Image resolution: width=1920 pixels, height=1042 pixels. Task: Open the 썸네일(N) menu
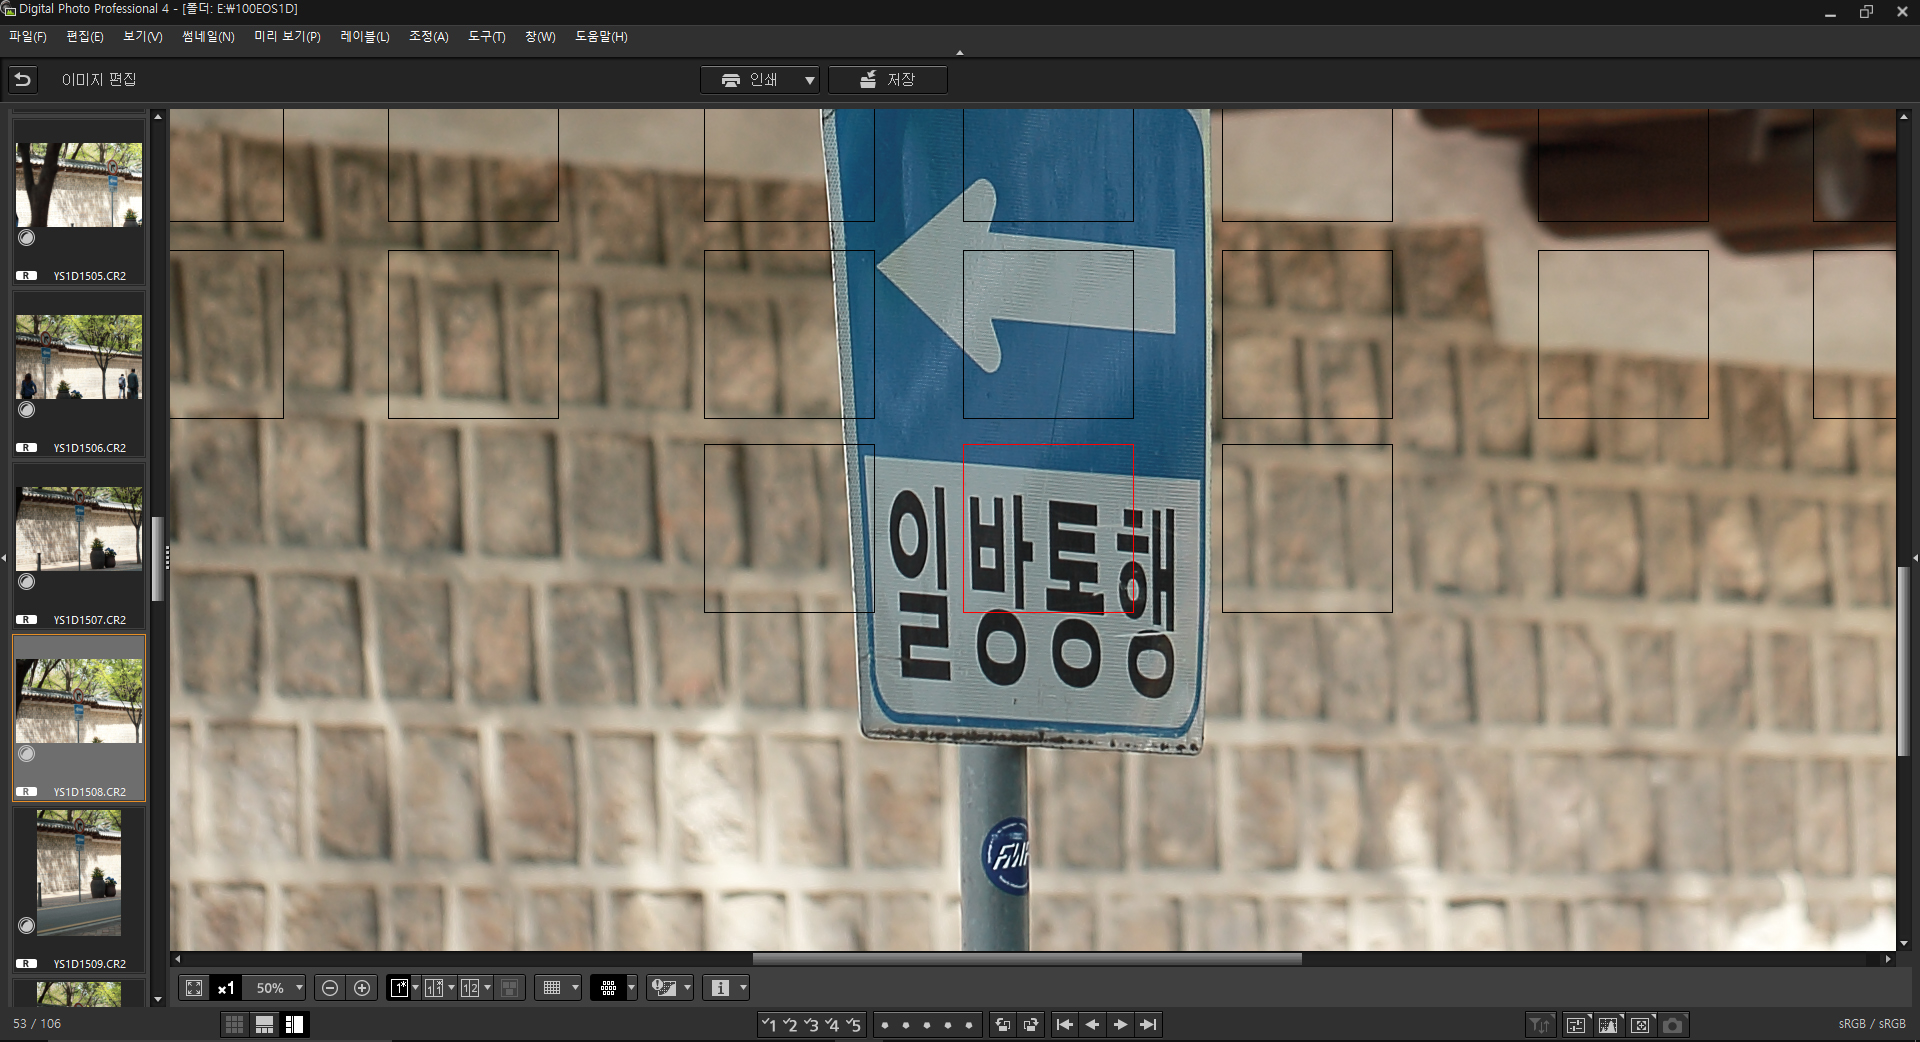208,37
